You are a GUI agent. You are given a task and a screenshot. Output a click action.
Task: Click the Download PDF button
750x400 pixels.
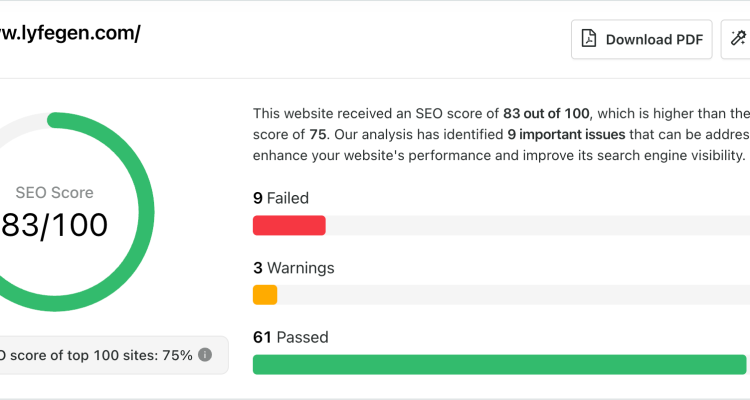[x=641, y=39]
